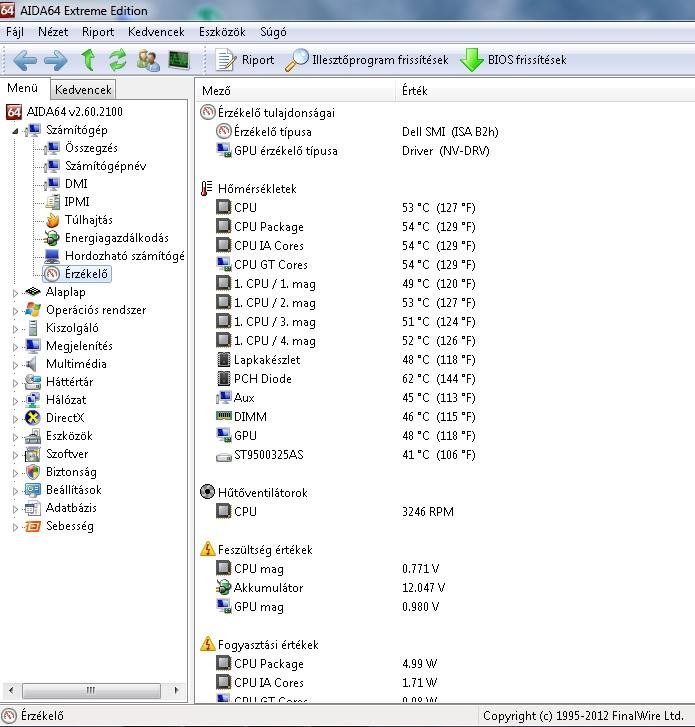Click the tree scrollbar right arrow
This screenshot has width=695, height=727.
176,690
